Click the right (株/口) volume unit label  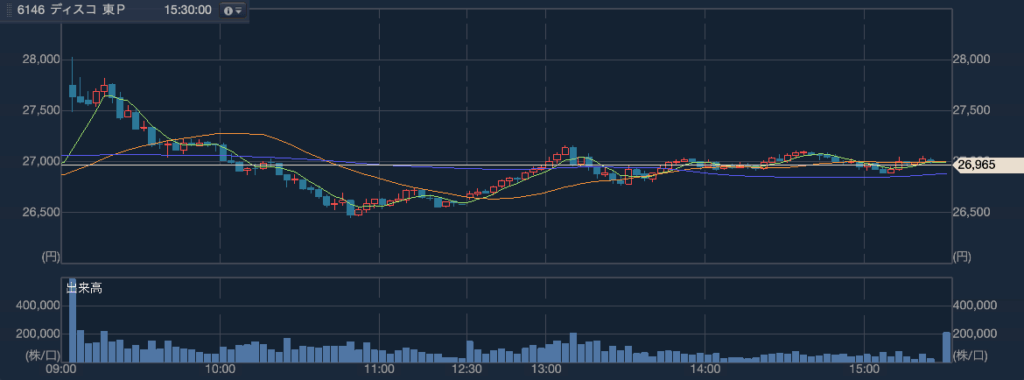970,356
